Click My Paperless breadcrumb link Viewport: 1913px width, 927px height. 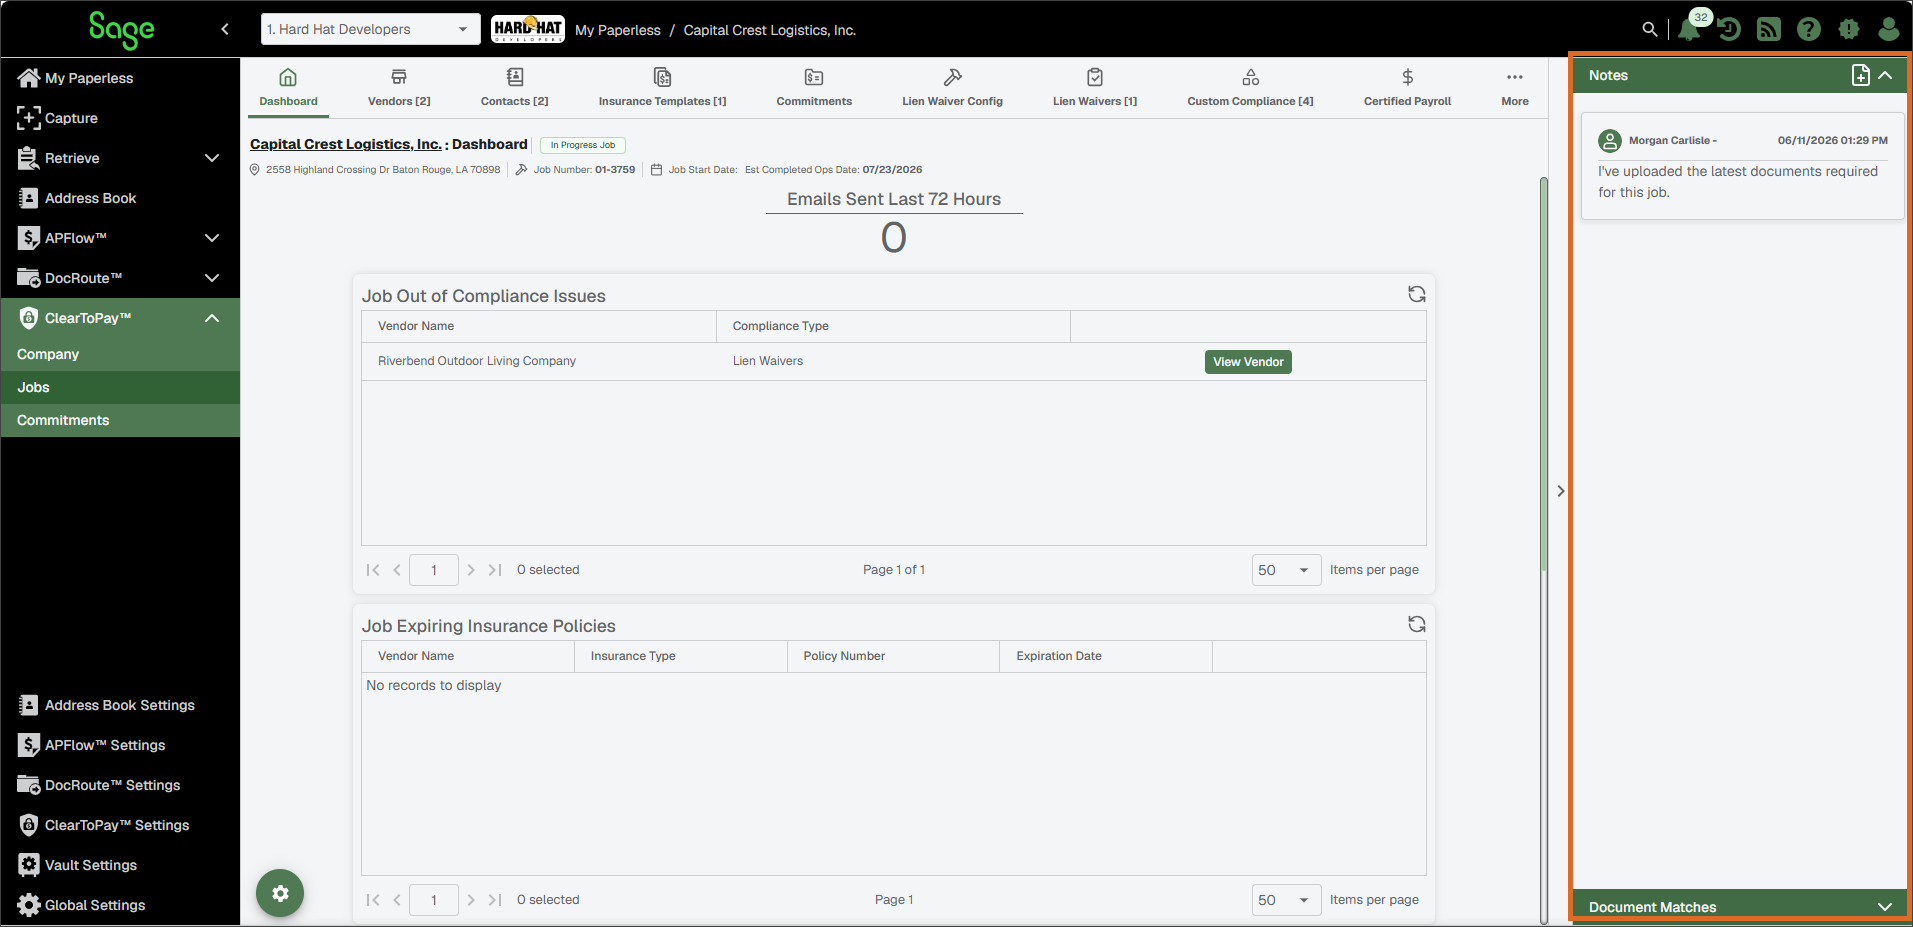(x=617, y=30)
